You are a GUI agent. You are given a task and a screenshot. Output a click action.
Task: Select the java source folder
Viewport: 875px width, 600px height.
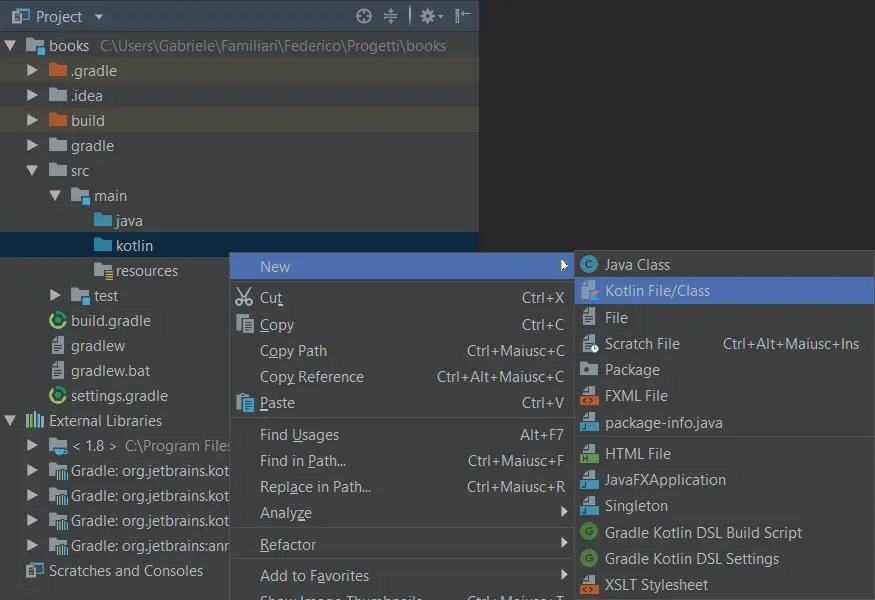tap(118, 220)
